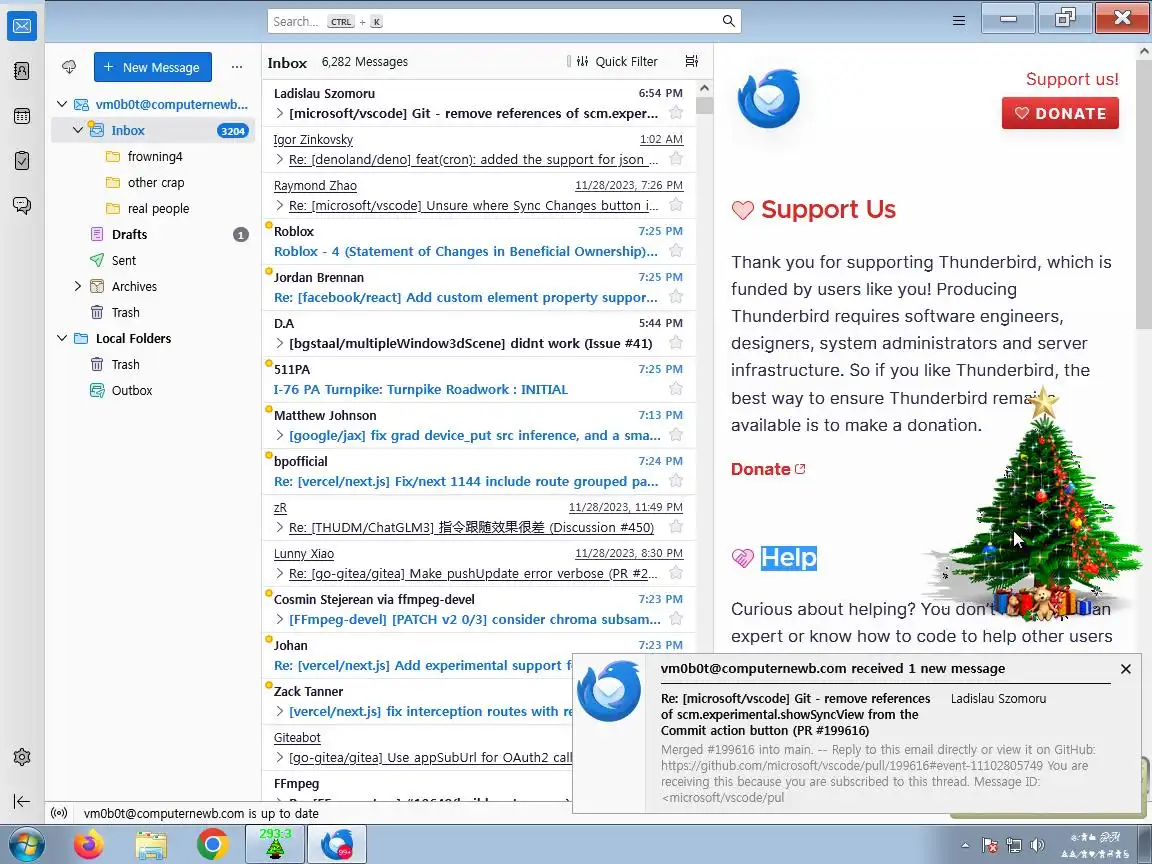The height and width of the screenshot is (864, 1152).
Task: Star the Raymond Zhao message
Action: [x=676, y=205]
